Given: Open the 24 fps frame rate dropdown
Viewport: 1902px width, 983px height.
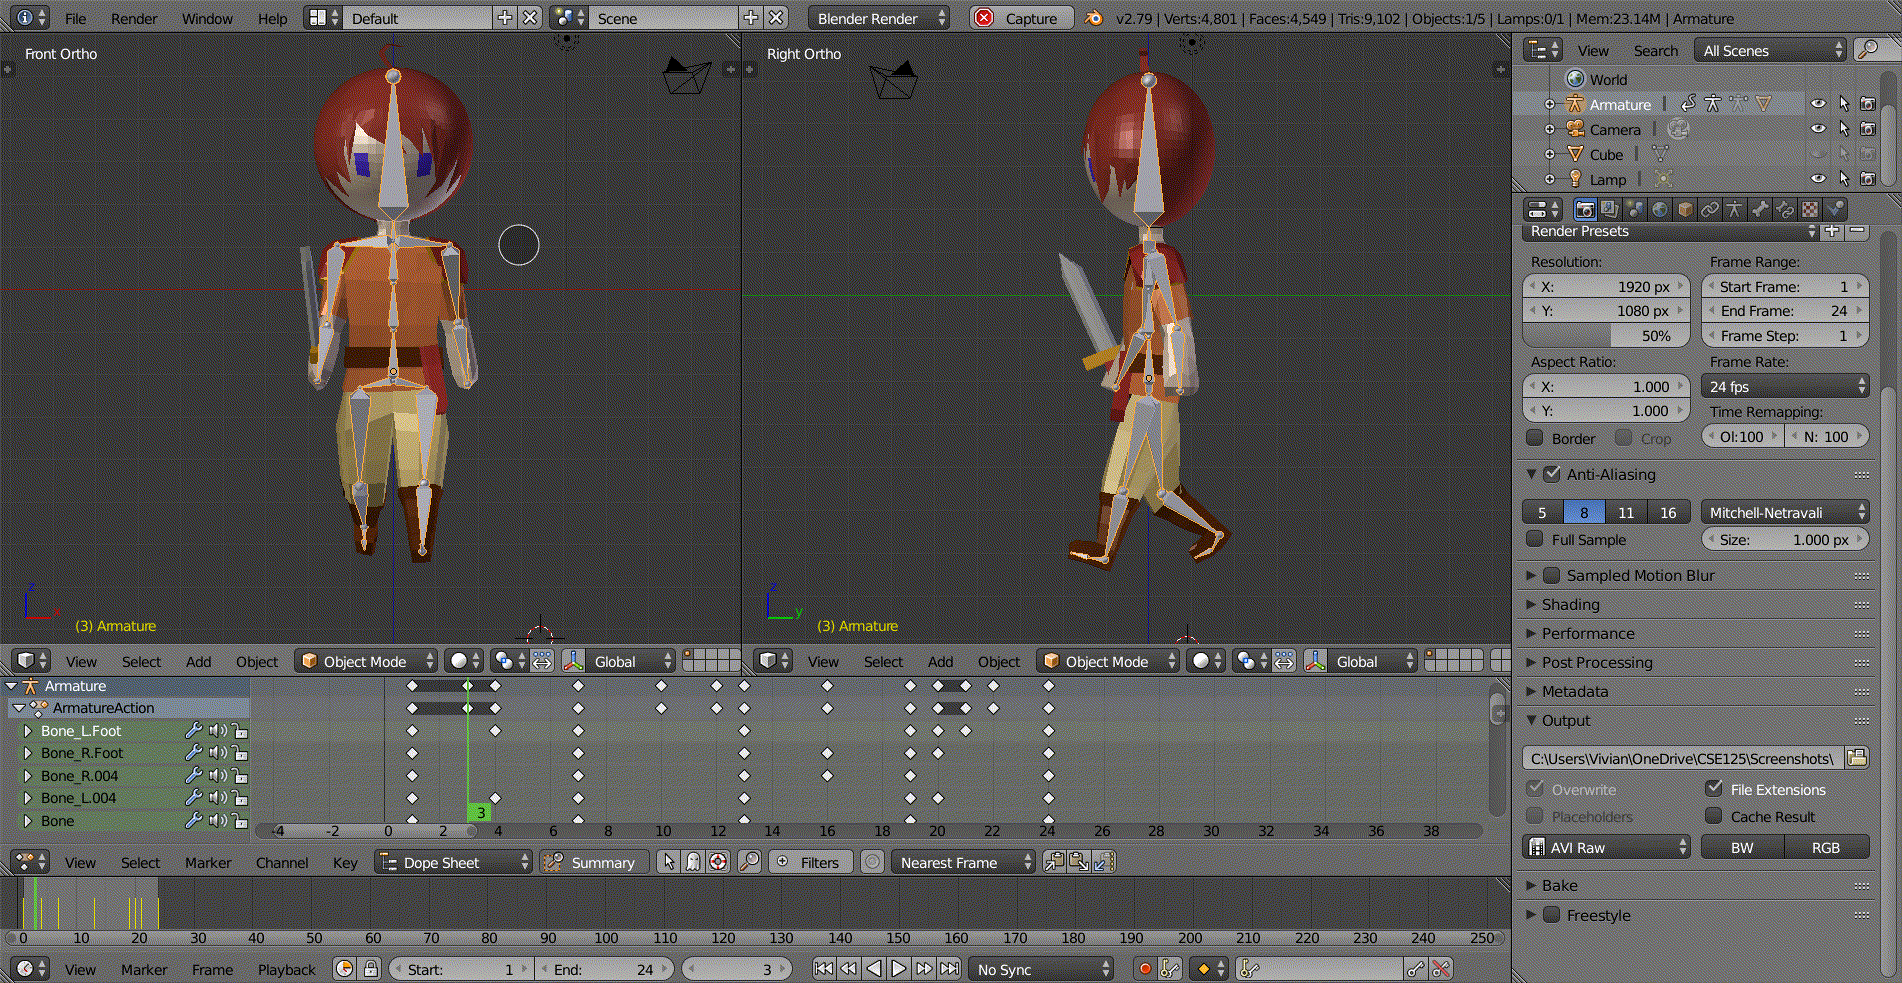Looking at the screenshot, I should pos(1785,386).
